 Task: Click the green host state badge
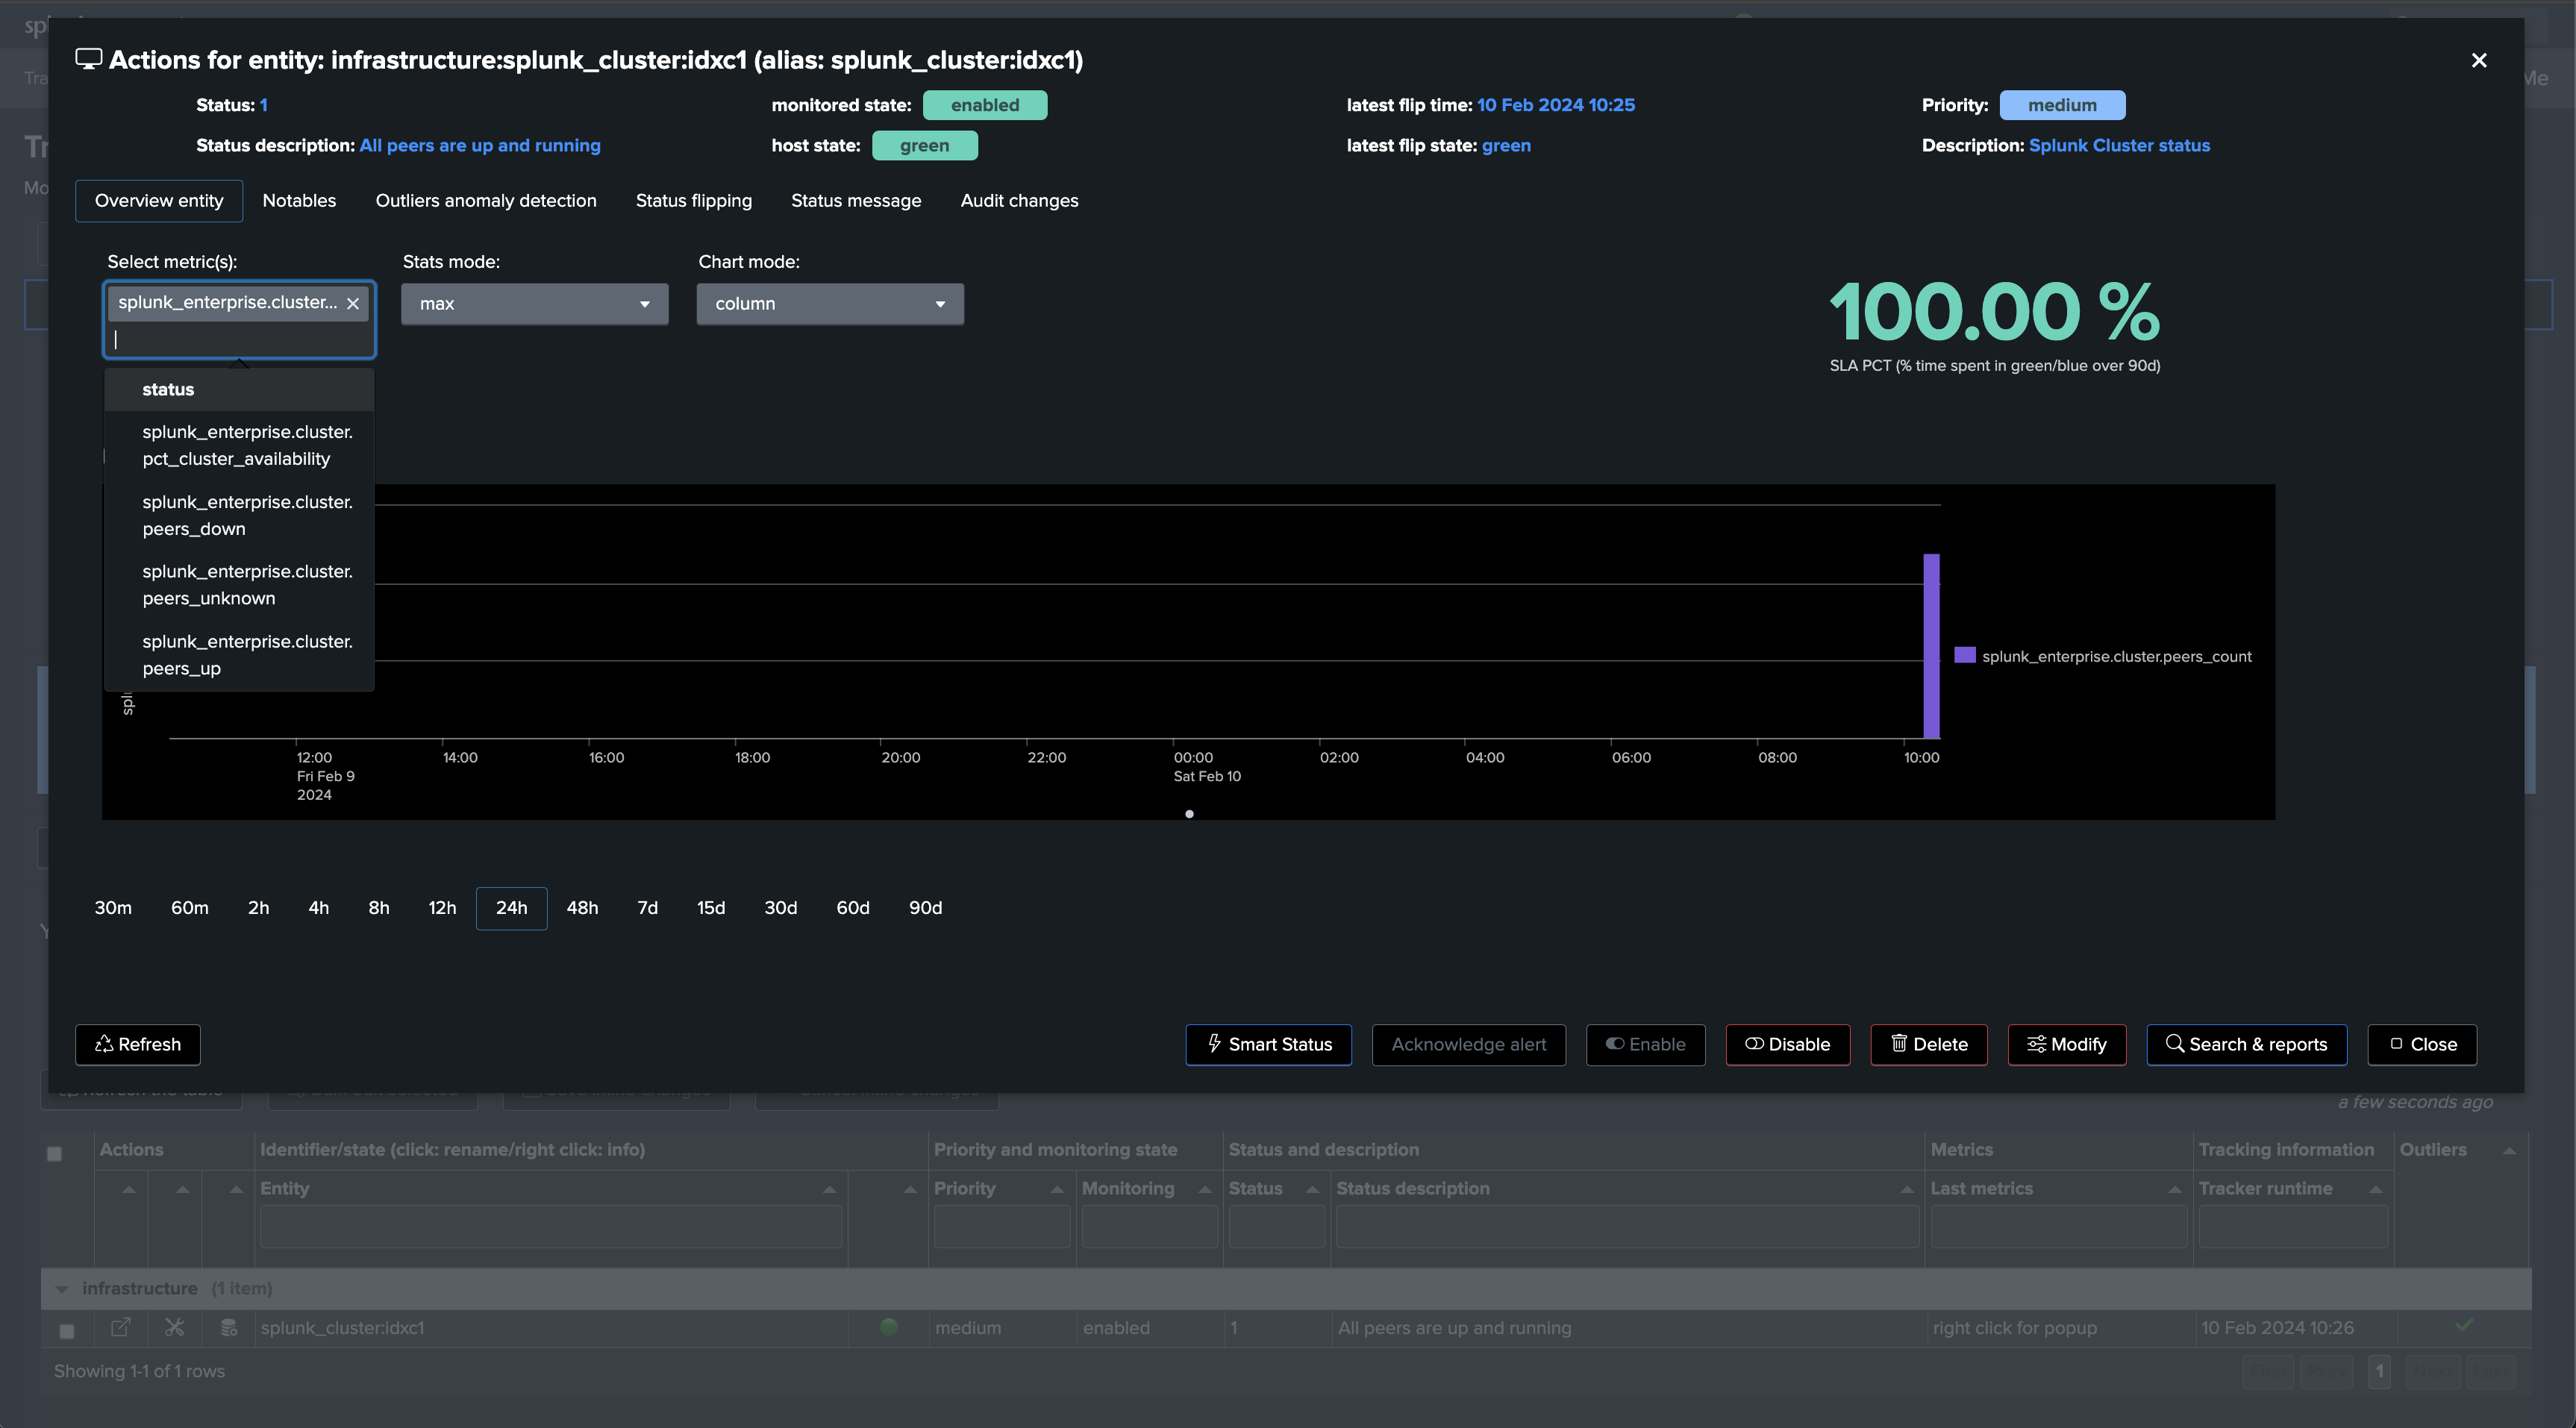(924, 146)
